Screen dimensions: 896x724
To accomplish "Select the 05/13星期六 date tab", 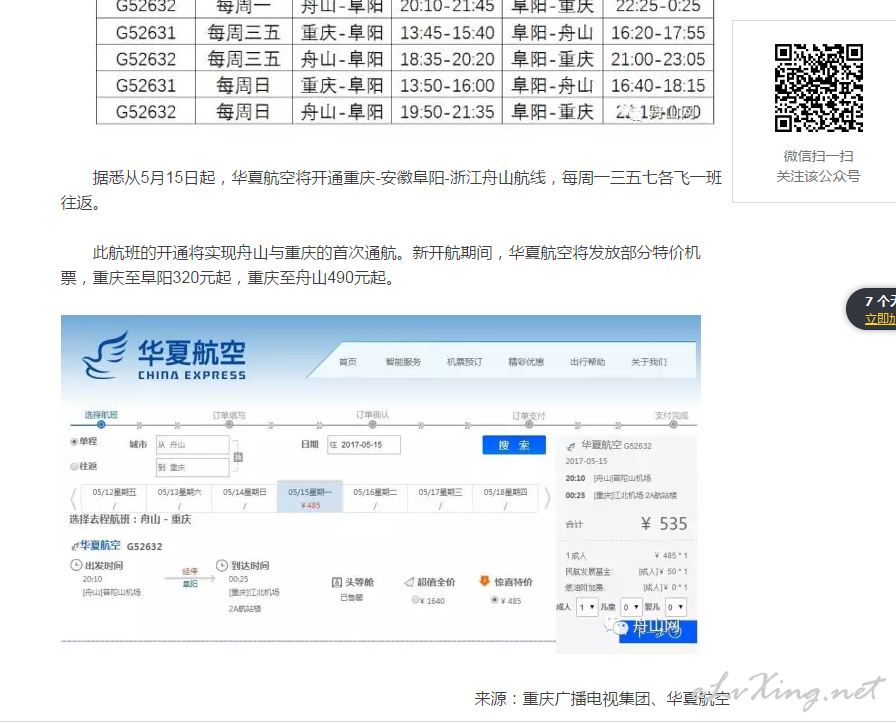I will [x=179, y=498].
